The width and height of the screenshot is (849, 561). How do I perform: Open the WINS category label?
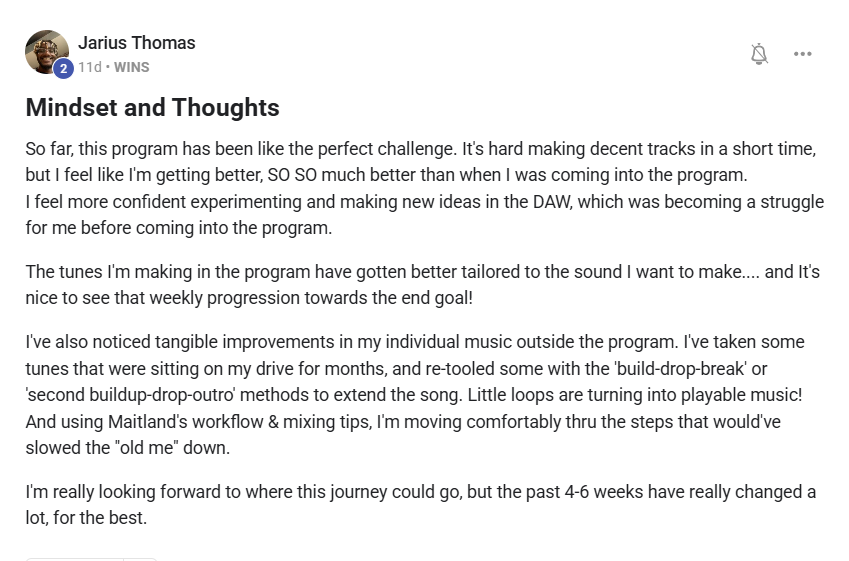[x=132, y=67]
